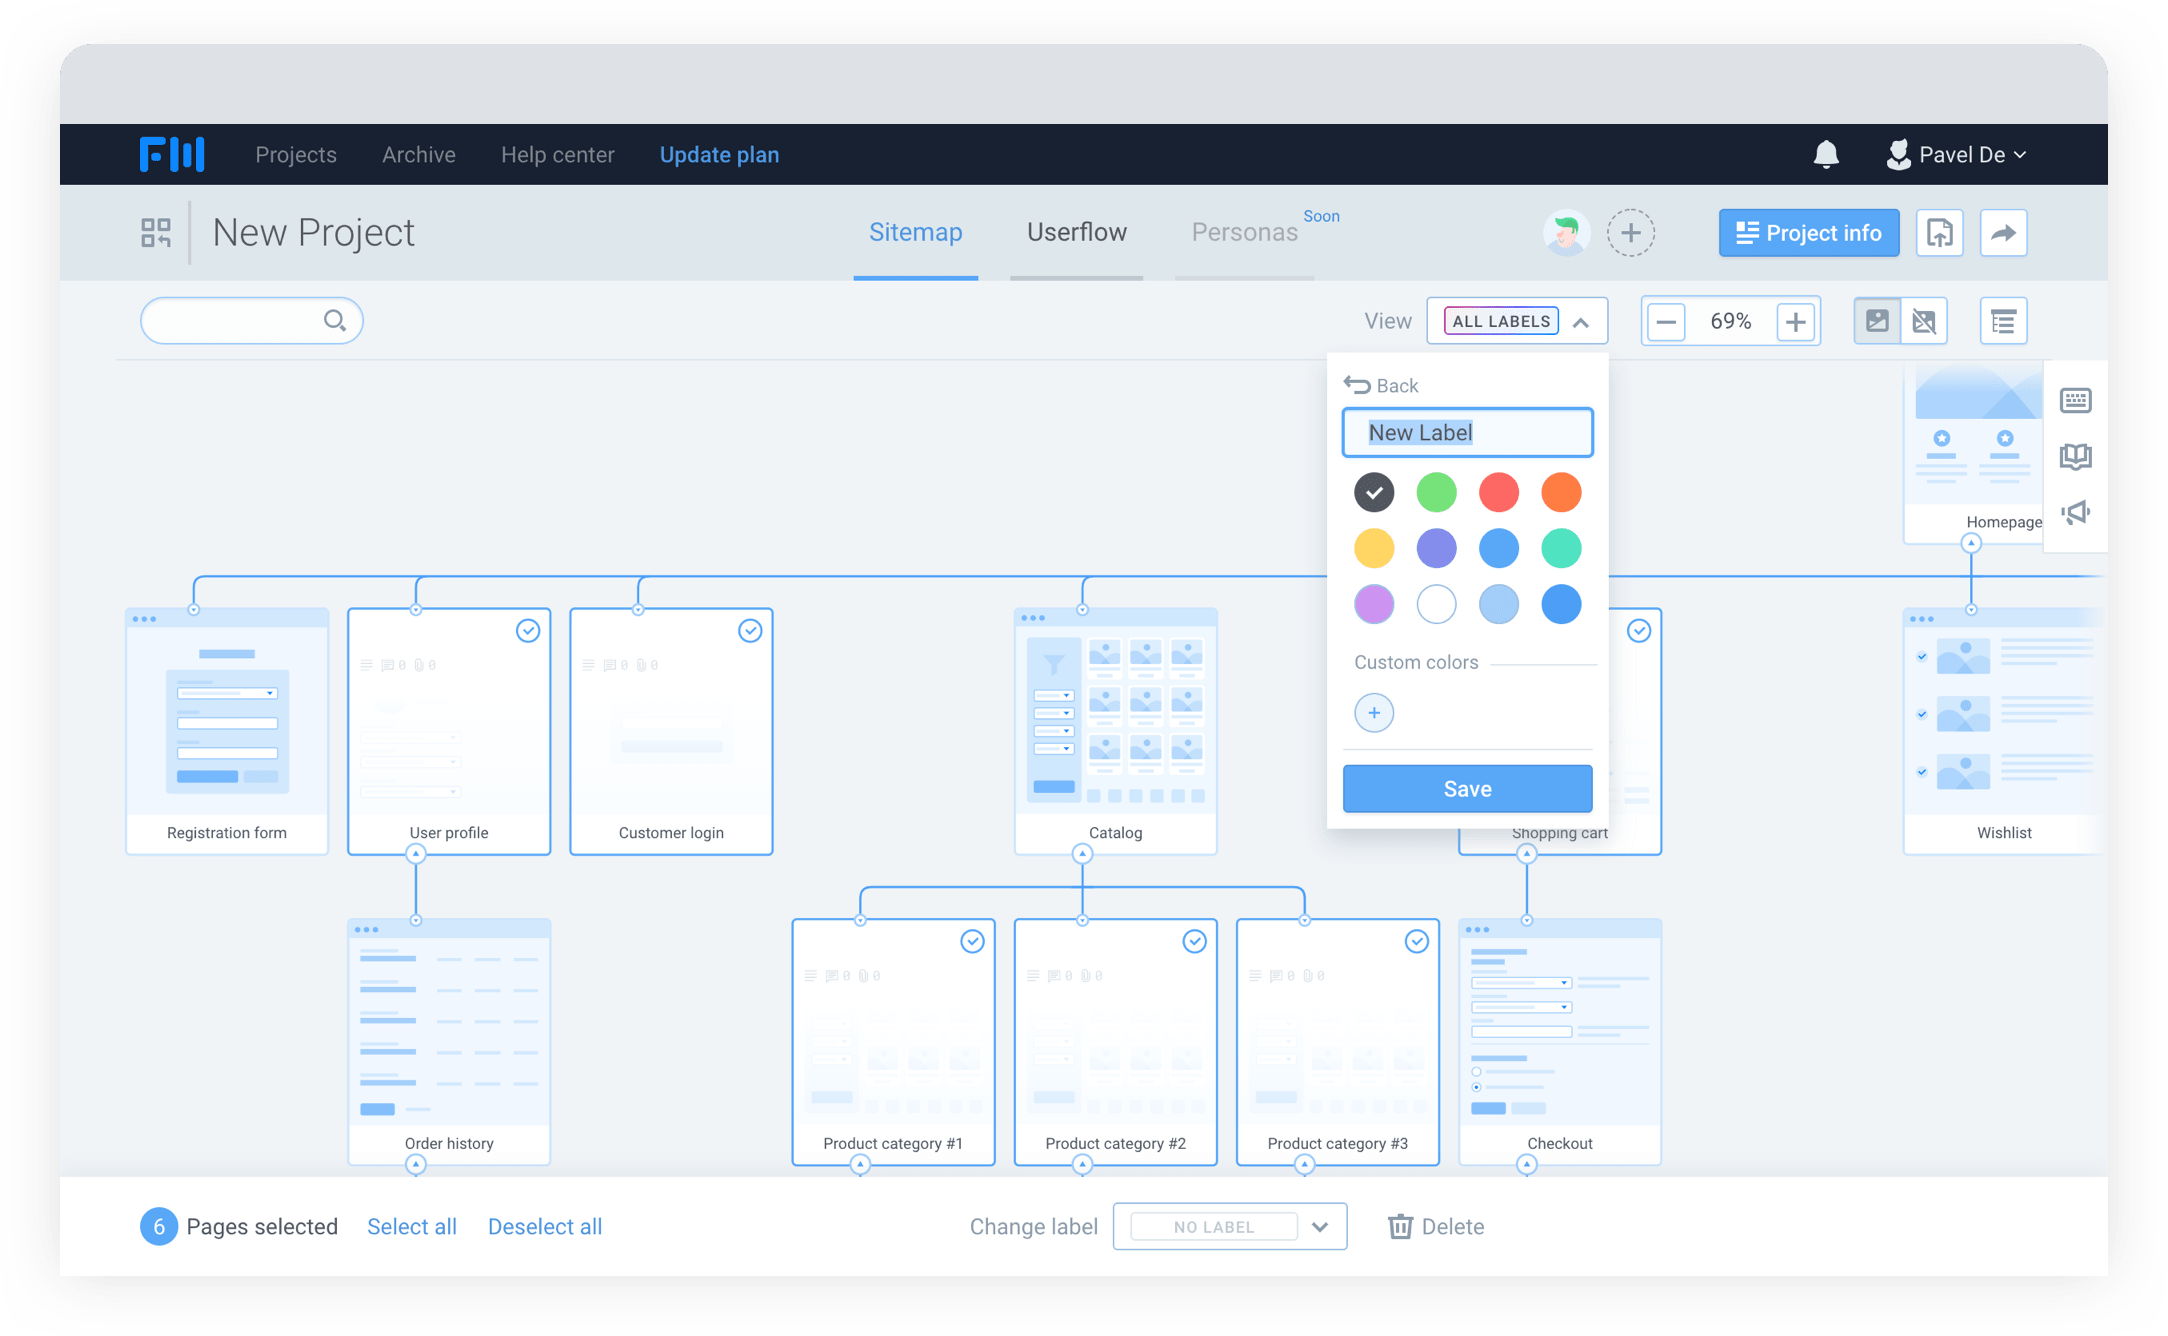
Task: Open keyboard shortcuts icon in side panel
Action: point(2076,401)
